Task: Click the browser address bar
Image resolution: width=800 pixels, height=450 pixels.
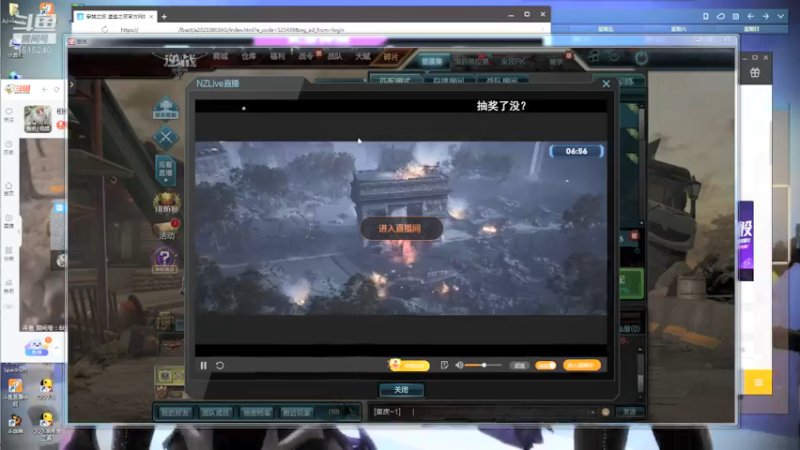Action: point(327,30)
